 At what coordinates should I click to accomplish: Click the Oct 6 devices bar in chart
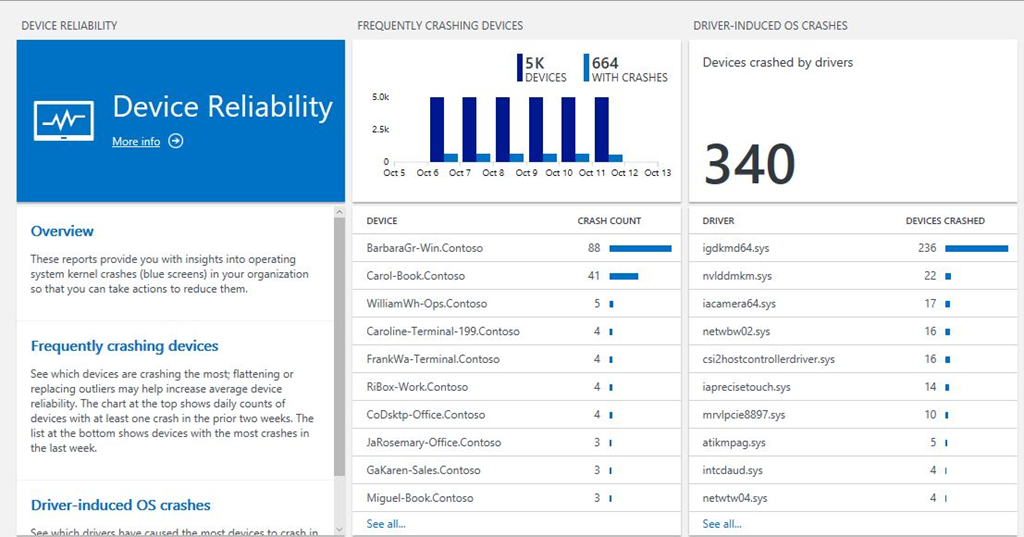pos(436,128)
